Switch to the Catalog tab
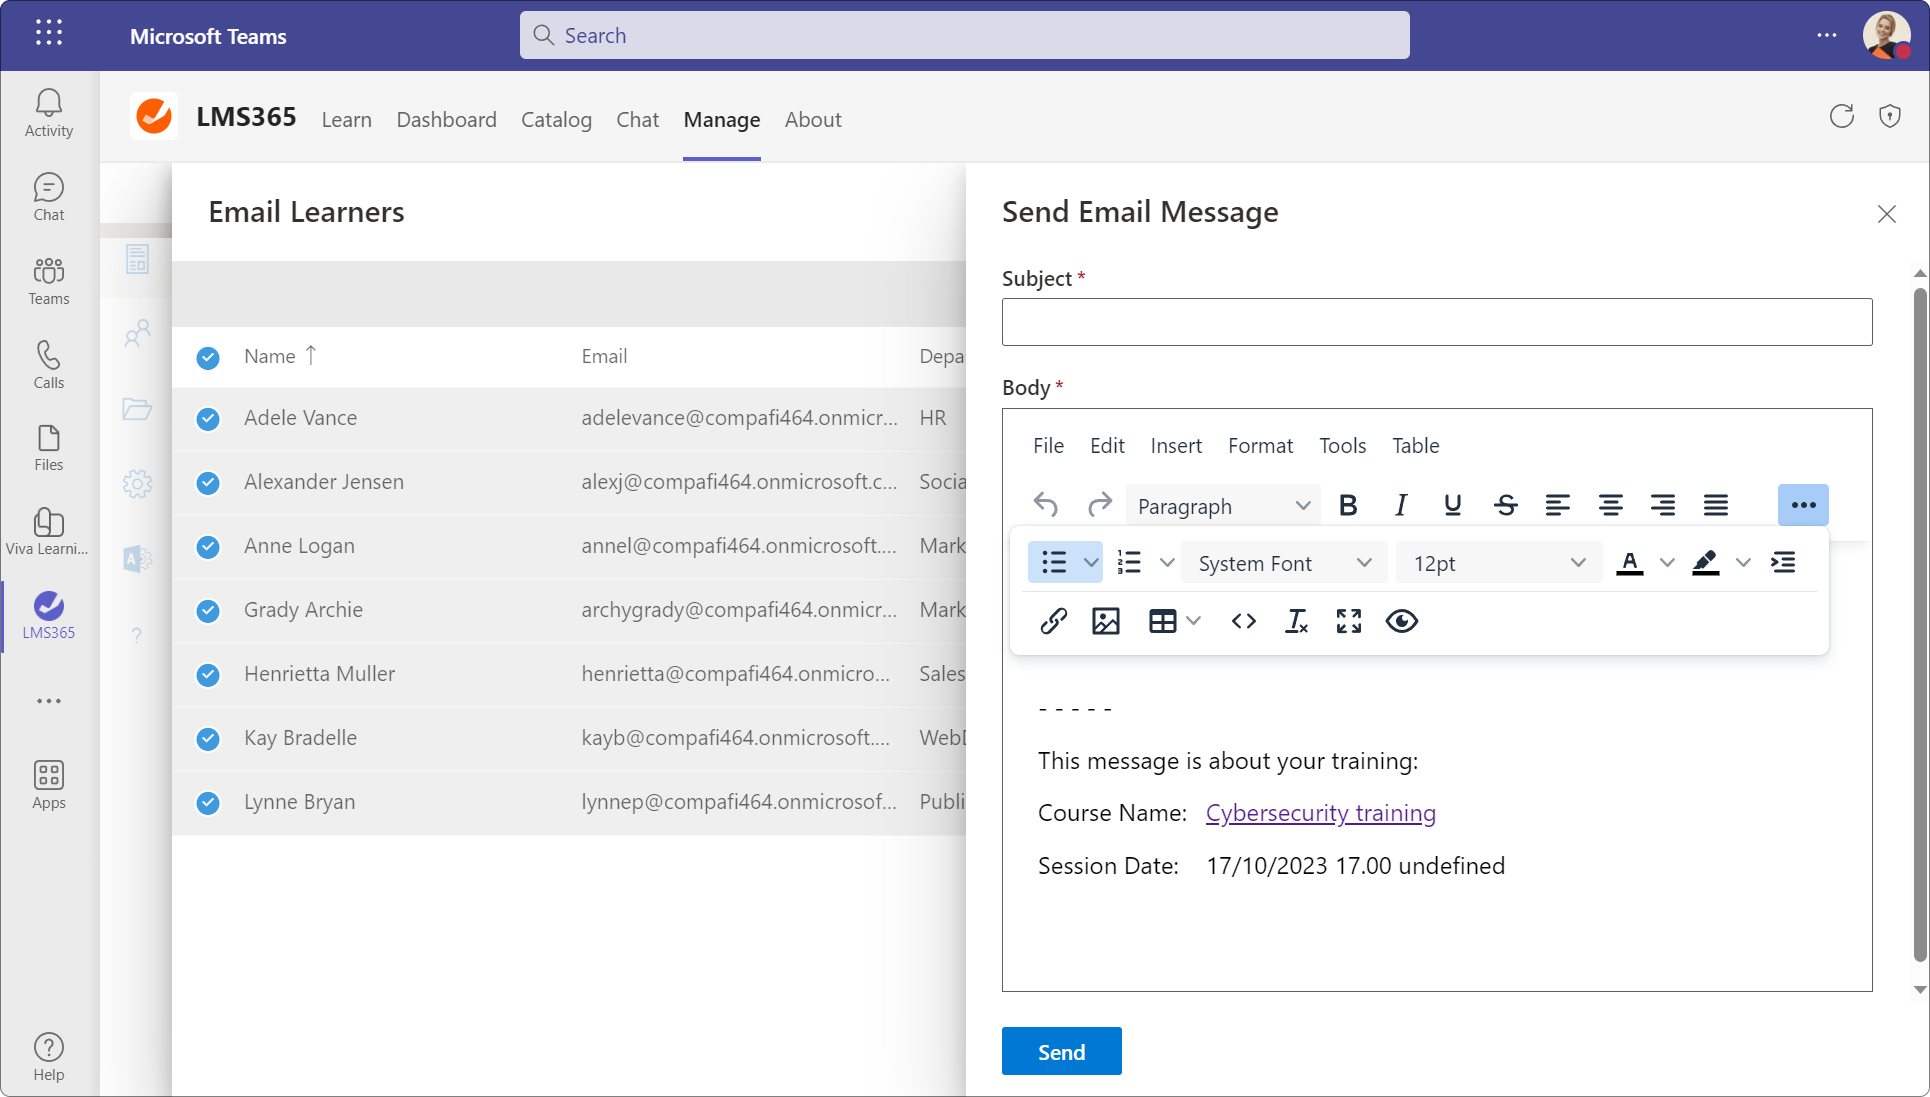1930x1097 pixels. [x=556, y=119]
